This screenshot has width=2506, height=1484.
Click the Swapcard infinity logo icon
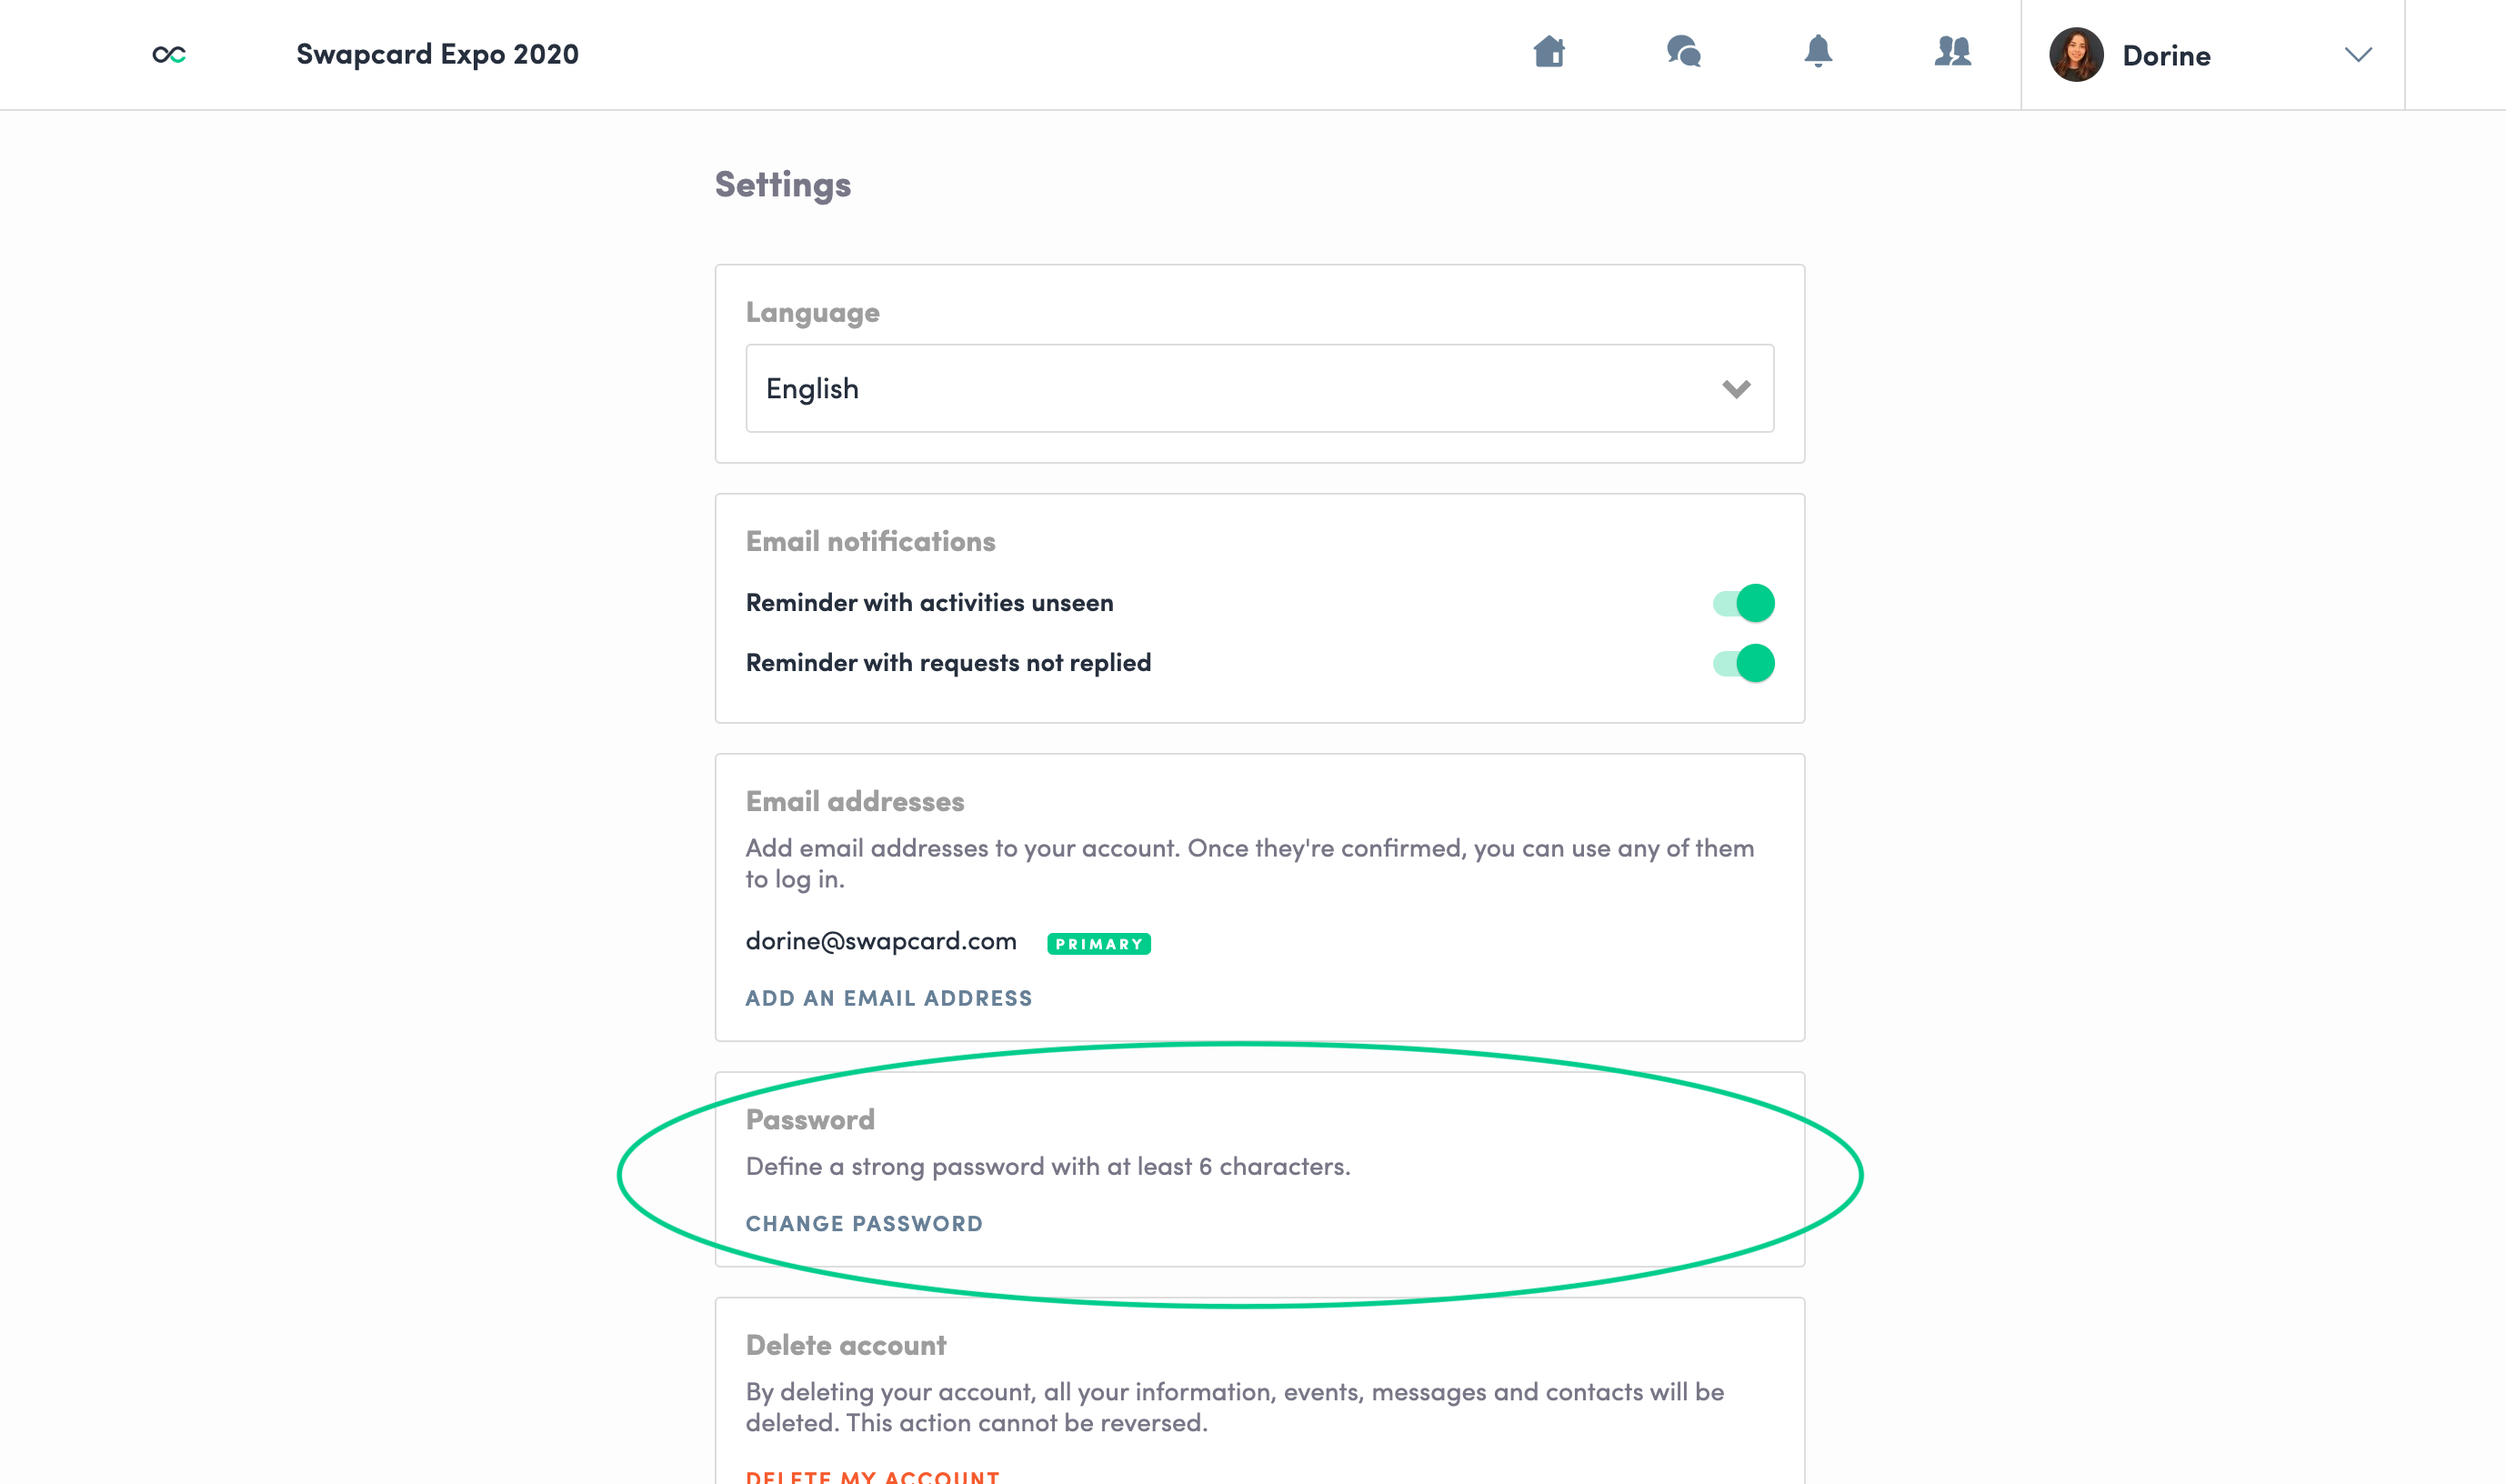point(169,54)
